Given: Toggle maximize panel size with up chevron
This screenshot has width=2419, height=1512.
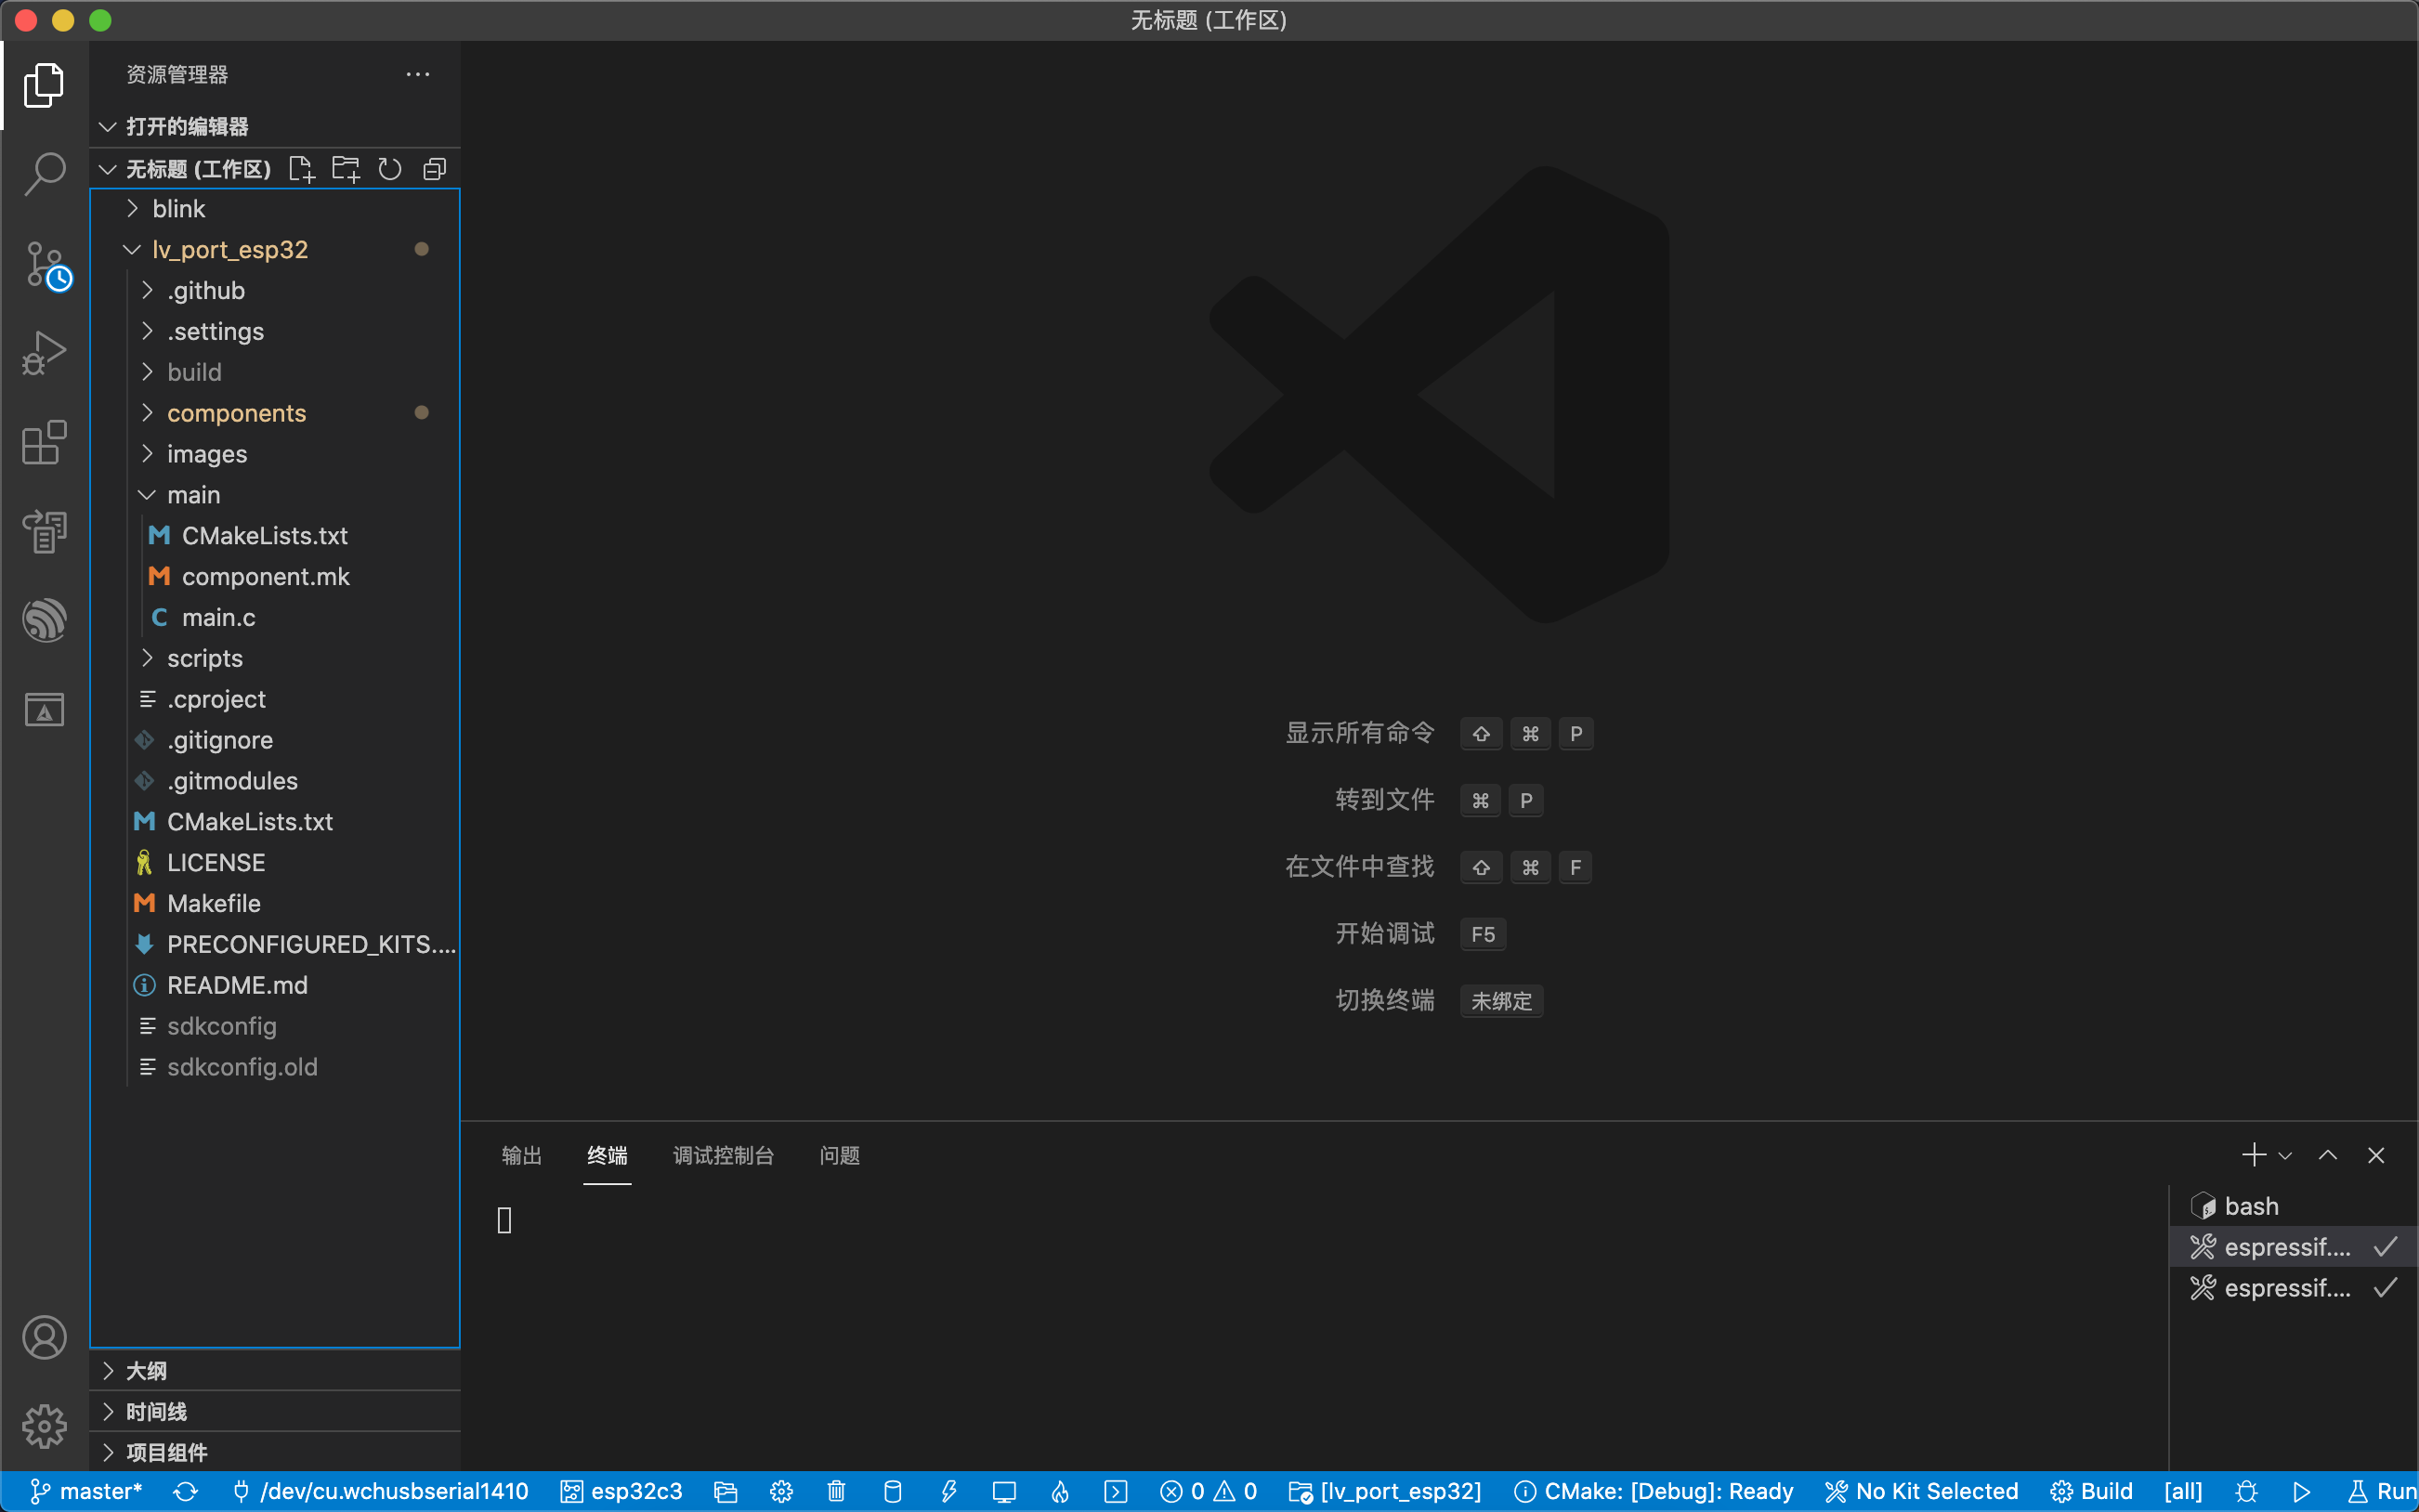Looking at the screenshot, I should click(2328, 1156).
